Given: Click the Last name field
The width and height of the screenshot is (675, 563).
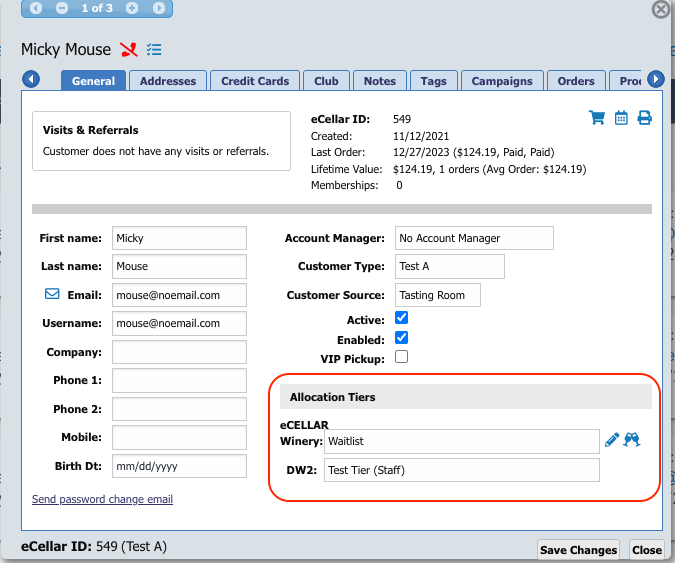Looking at the screenshot, I should [x=179, y=266].
